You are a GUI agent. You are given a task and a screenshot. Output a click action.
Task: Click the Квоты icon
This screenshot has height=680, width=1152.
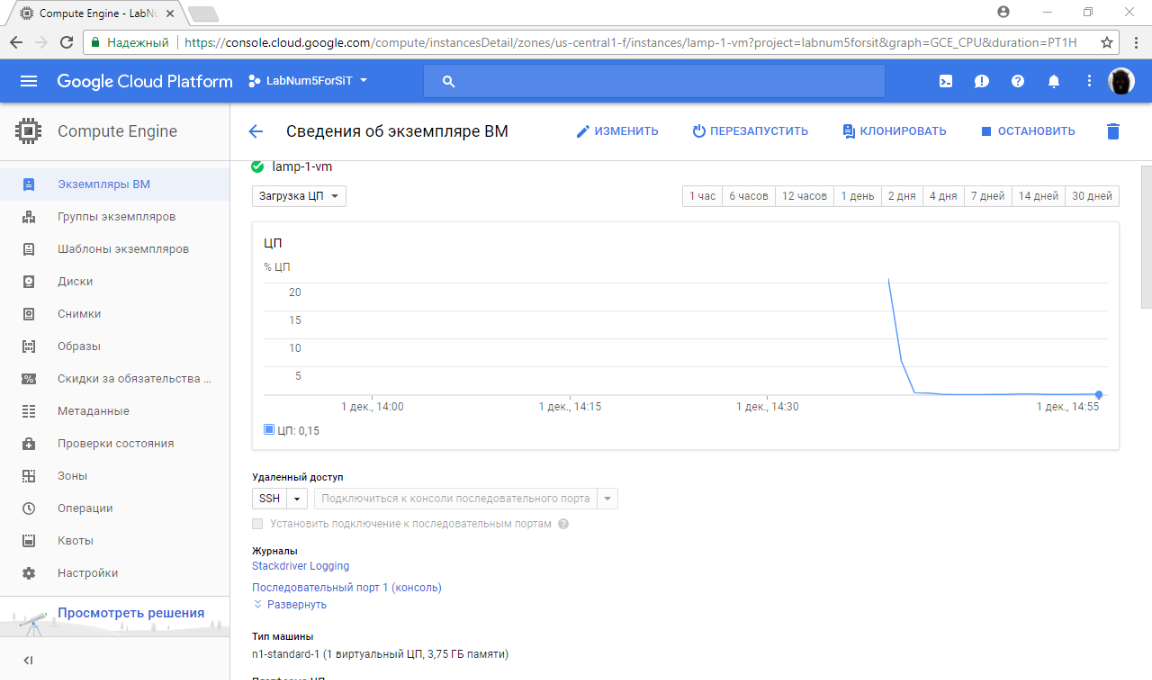[x=29, y=540]
